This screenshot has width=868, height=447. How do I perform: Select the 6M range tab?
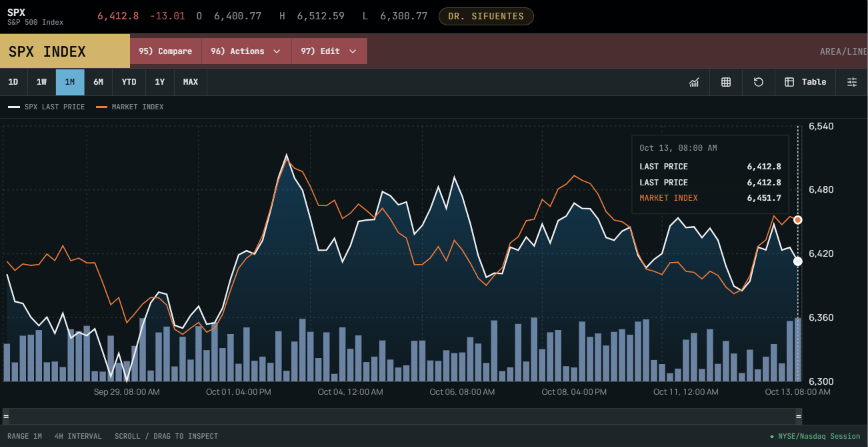coord(98,82)
